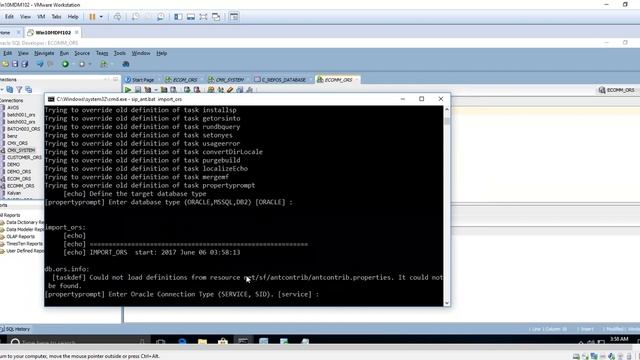Image resolution: width=640 pixels, height=360 pixels.
Task: Click the clear eraser icon in worksheet toolbar
Action: point(230,90)
